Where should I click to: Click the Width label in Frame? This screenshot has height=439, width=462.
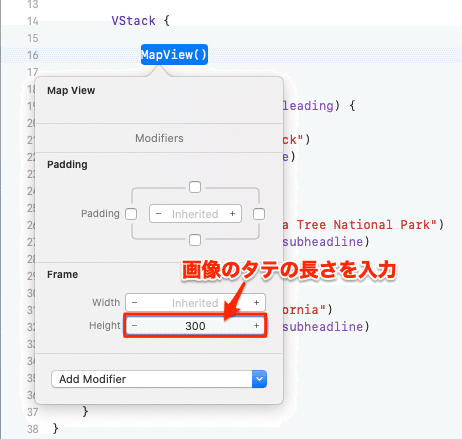click(106, 302)
